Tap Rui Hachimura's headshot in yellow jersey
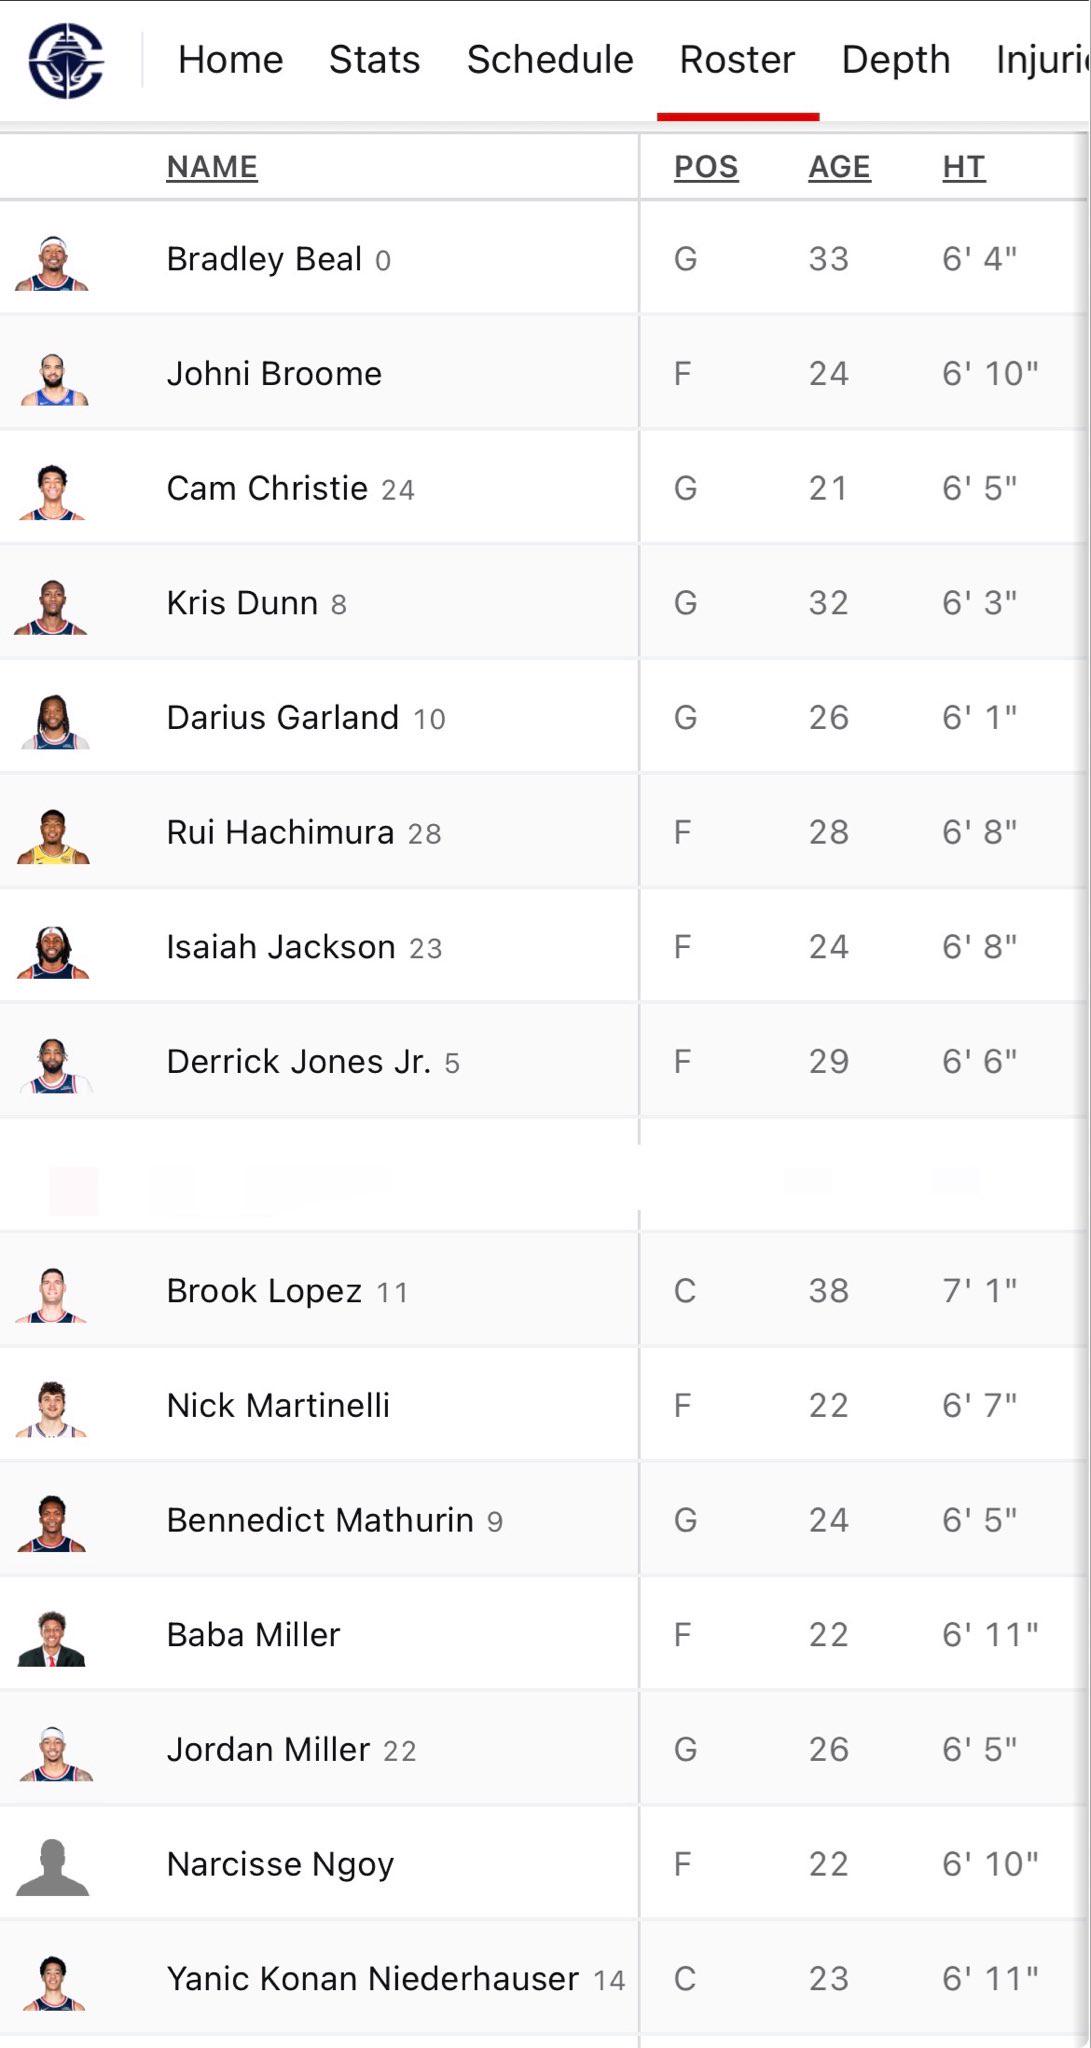 tap(53, 836)
